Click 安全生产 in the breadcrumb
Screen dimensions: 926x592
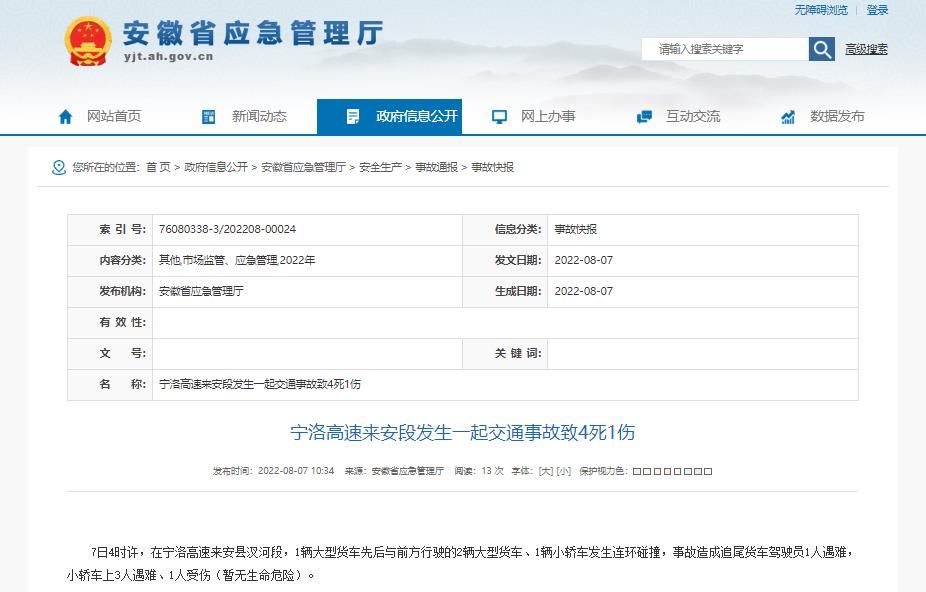(x=380, y=167)
